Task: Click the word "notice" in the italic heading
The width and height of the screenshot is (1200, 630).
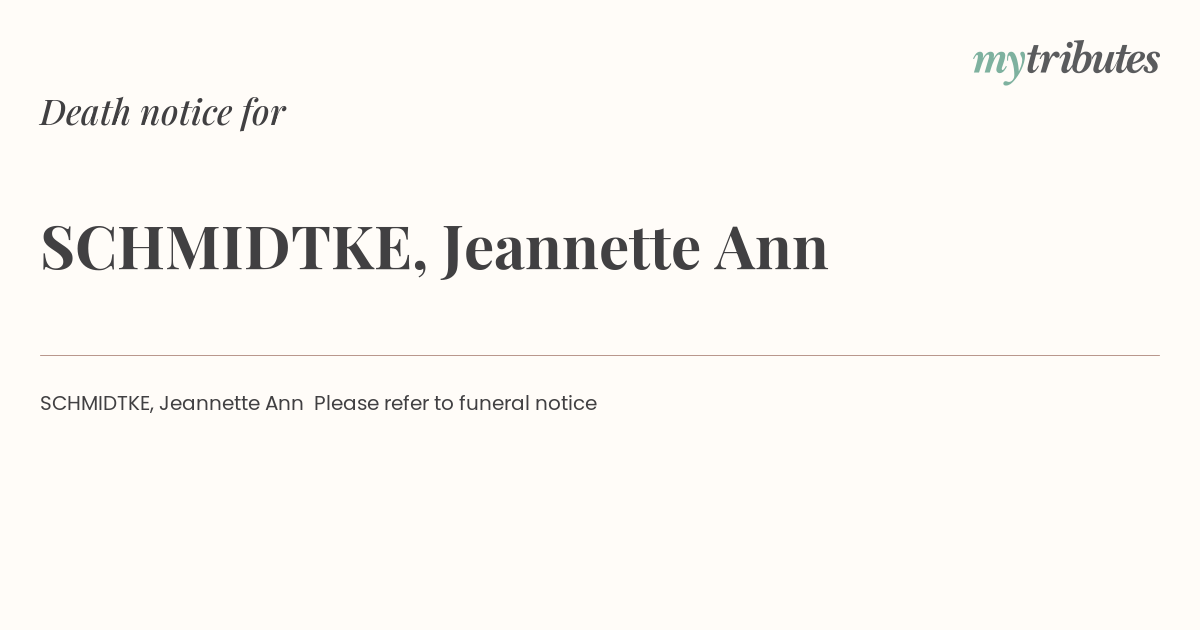Action: coord(187,112)
